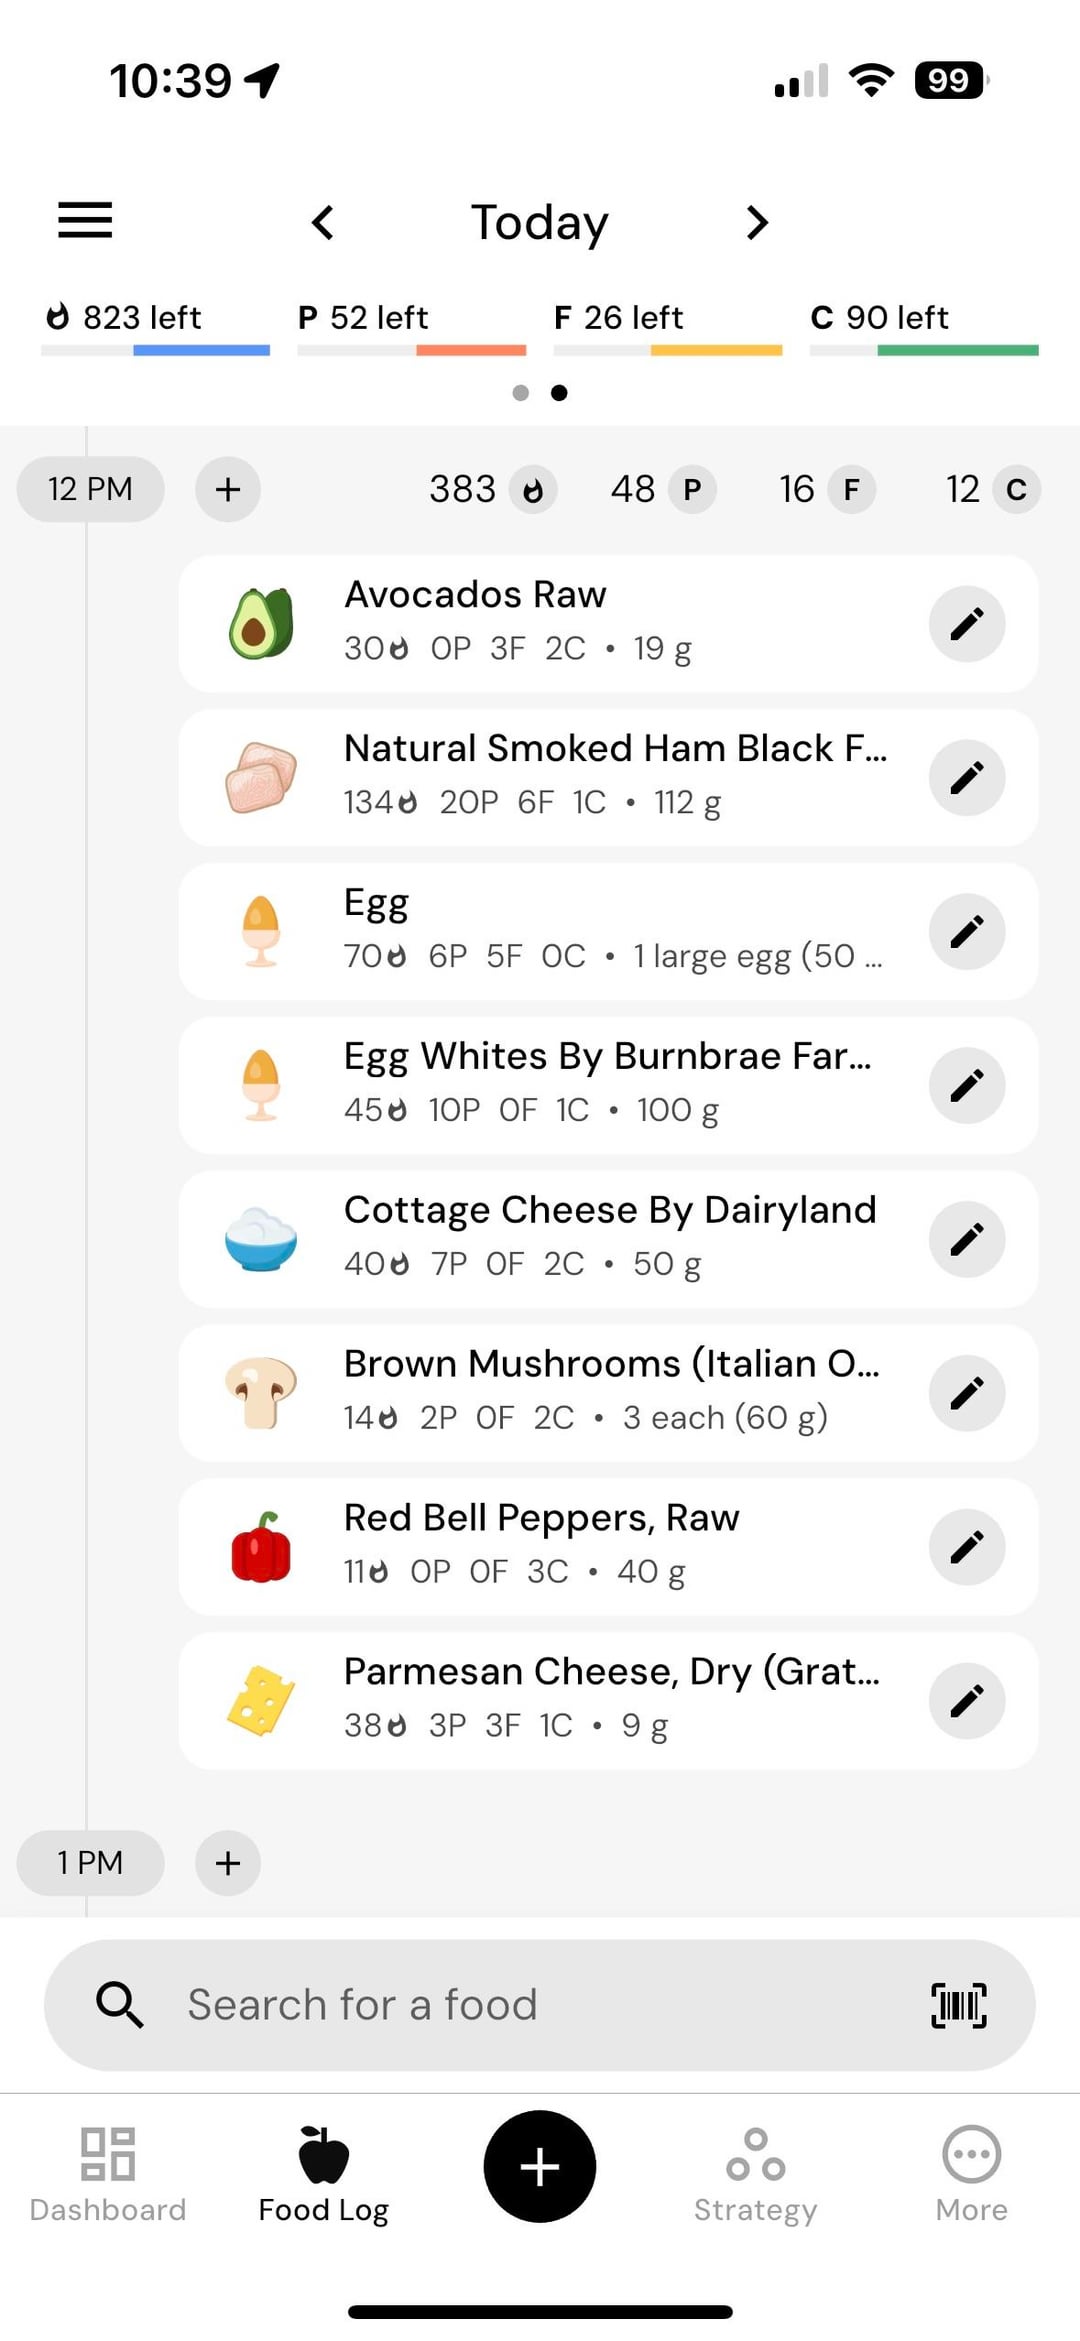1080x2341 pixels.
Task: Edit the Cottage Cheese By Dairyland entry
Action: point(966,1240)
